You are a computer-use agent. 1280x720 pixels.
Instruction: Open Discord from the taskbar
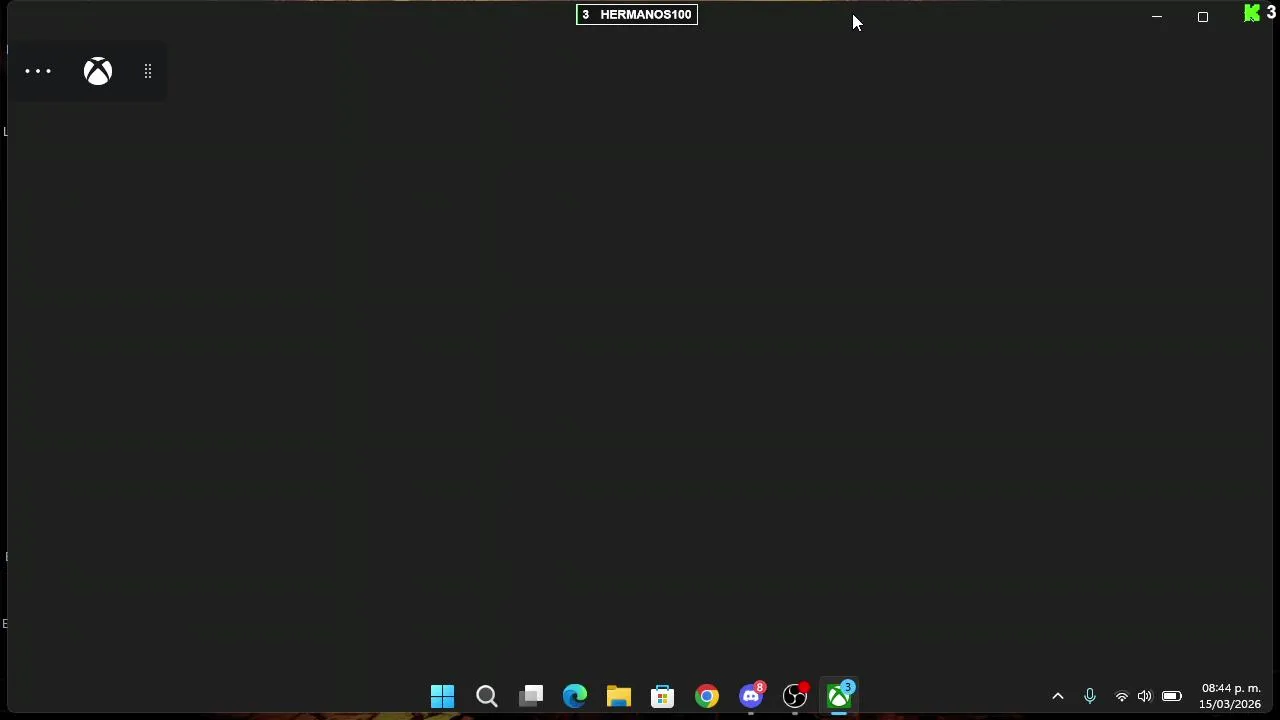(x=751, y=696)
